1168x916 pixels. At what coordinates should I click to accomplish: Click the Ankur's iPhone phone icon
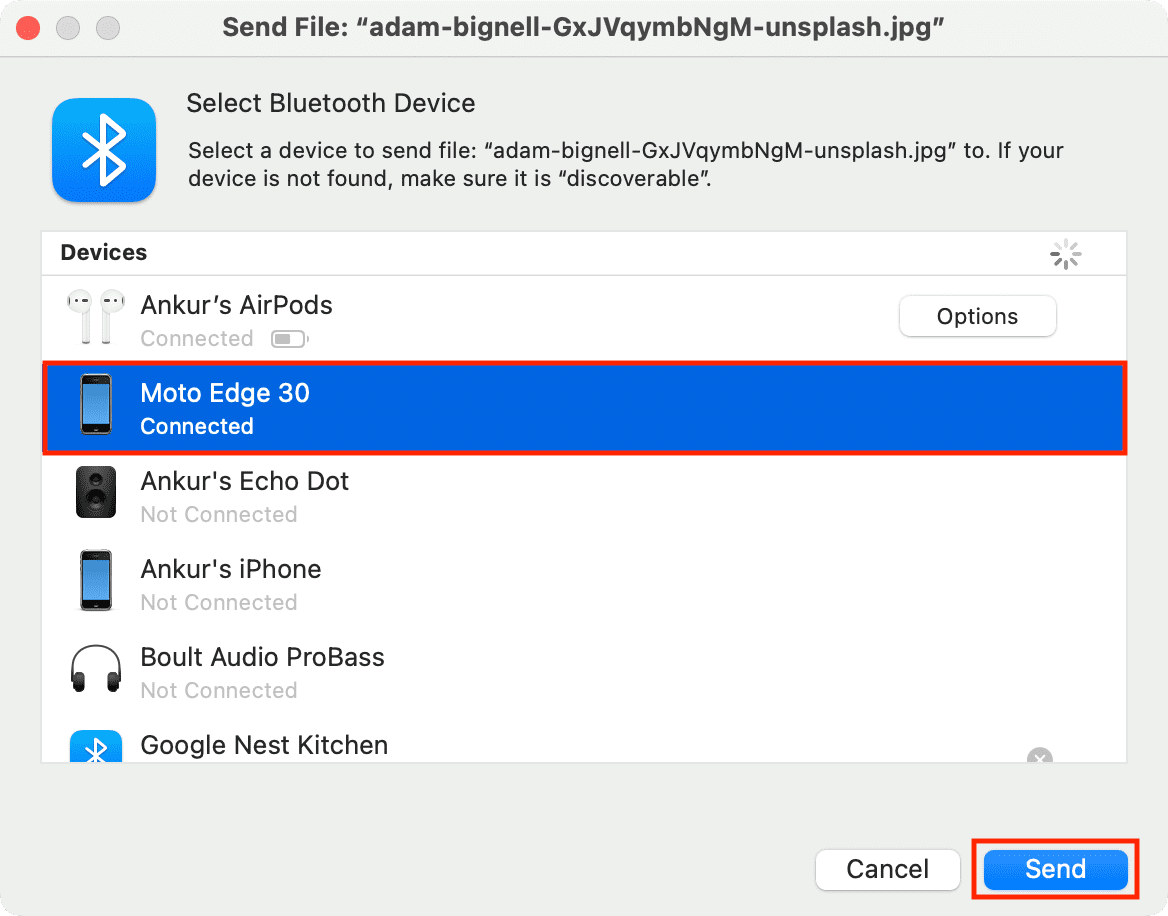click(96, 580)
